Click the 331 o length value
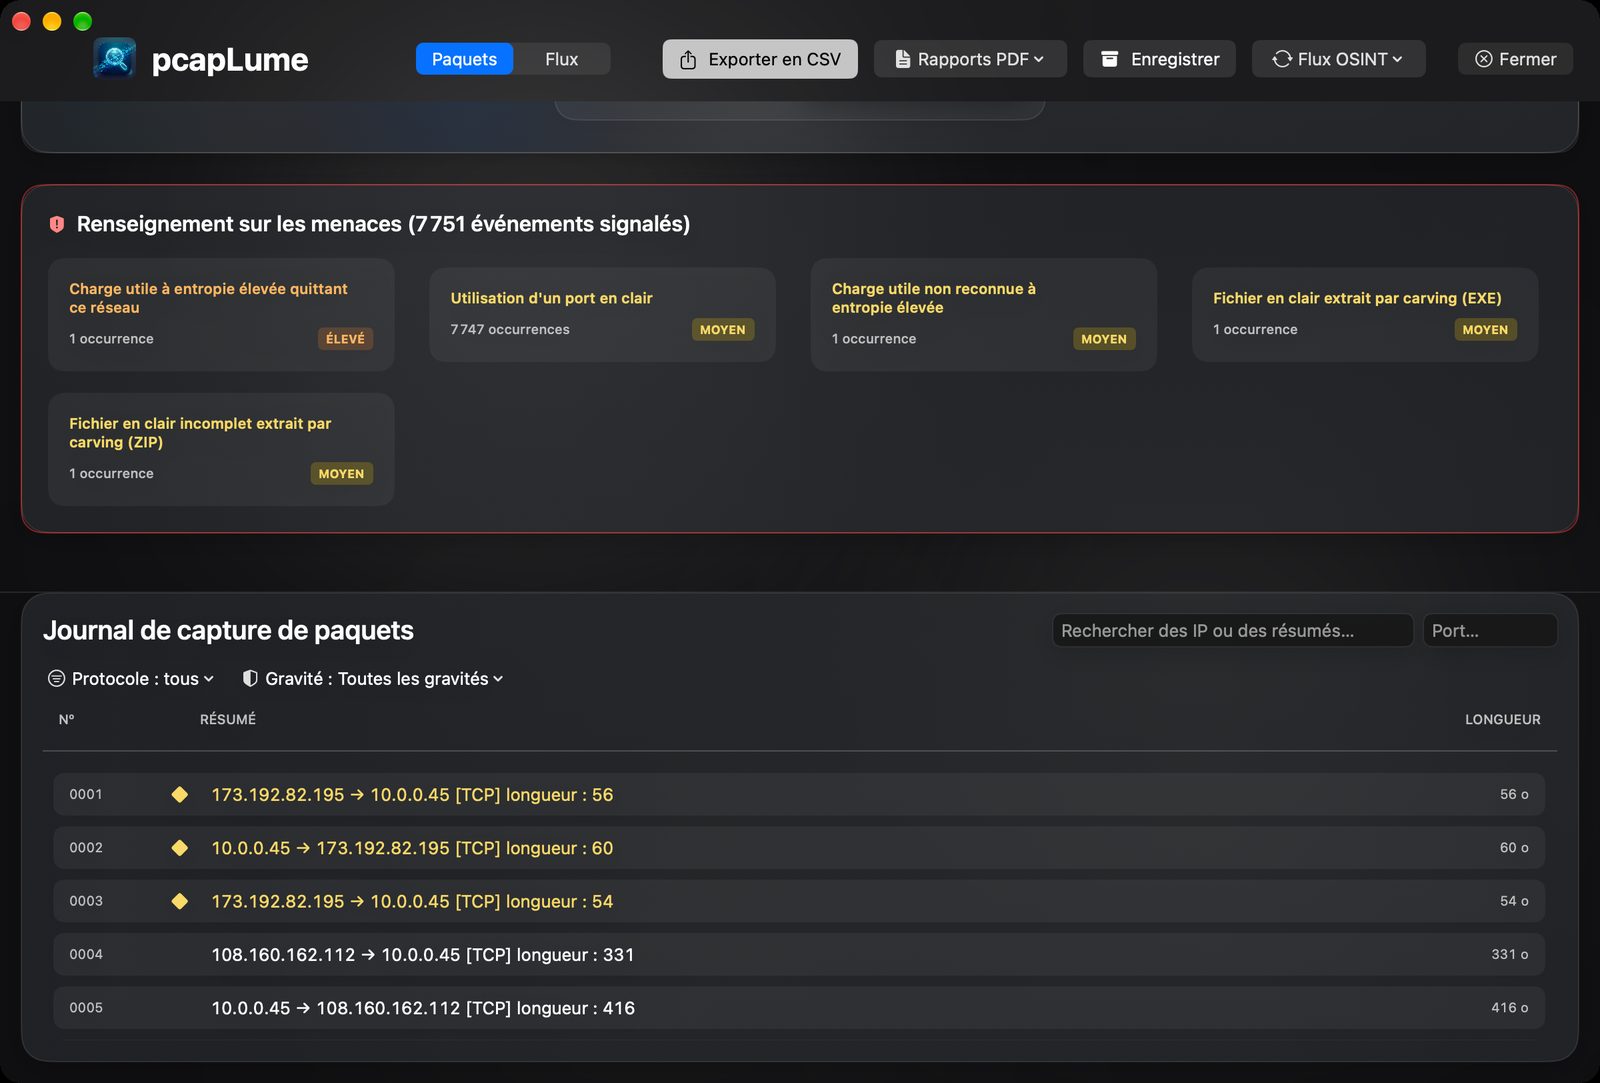The width and height of the screenshot is (1600, 1083). click(1510, 955)
